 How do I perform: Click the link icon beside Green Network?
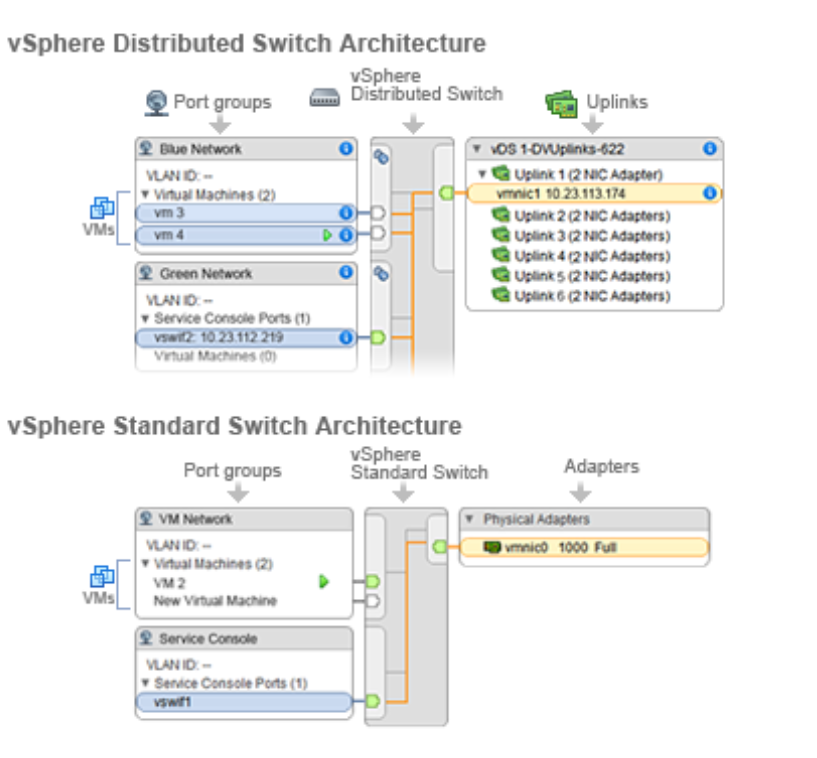(x=381, y=274)
